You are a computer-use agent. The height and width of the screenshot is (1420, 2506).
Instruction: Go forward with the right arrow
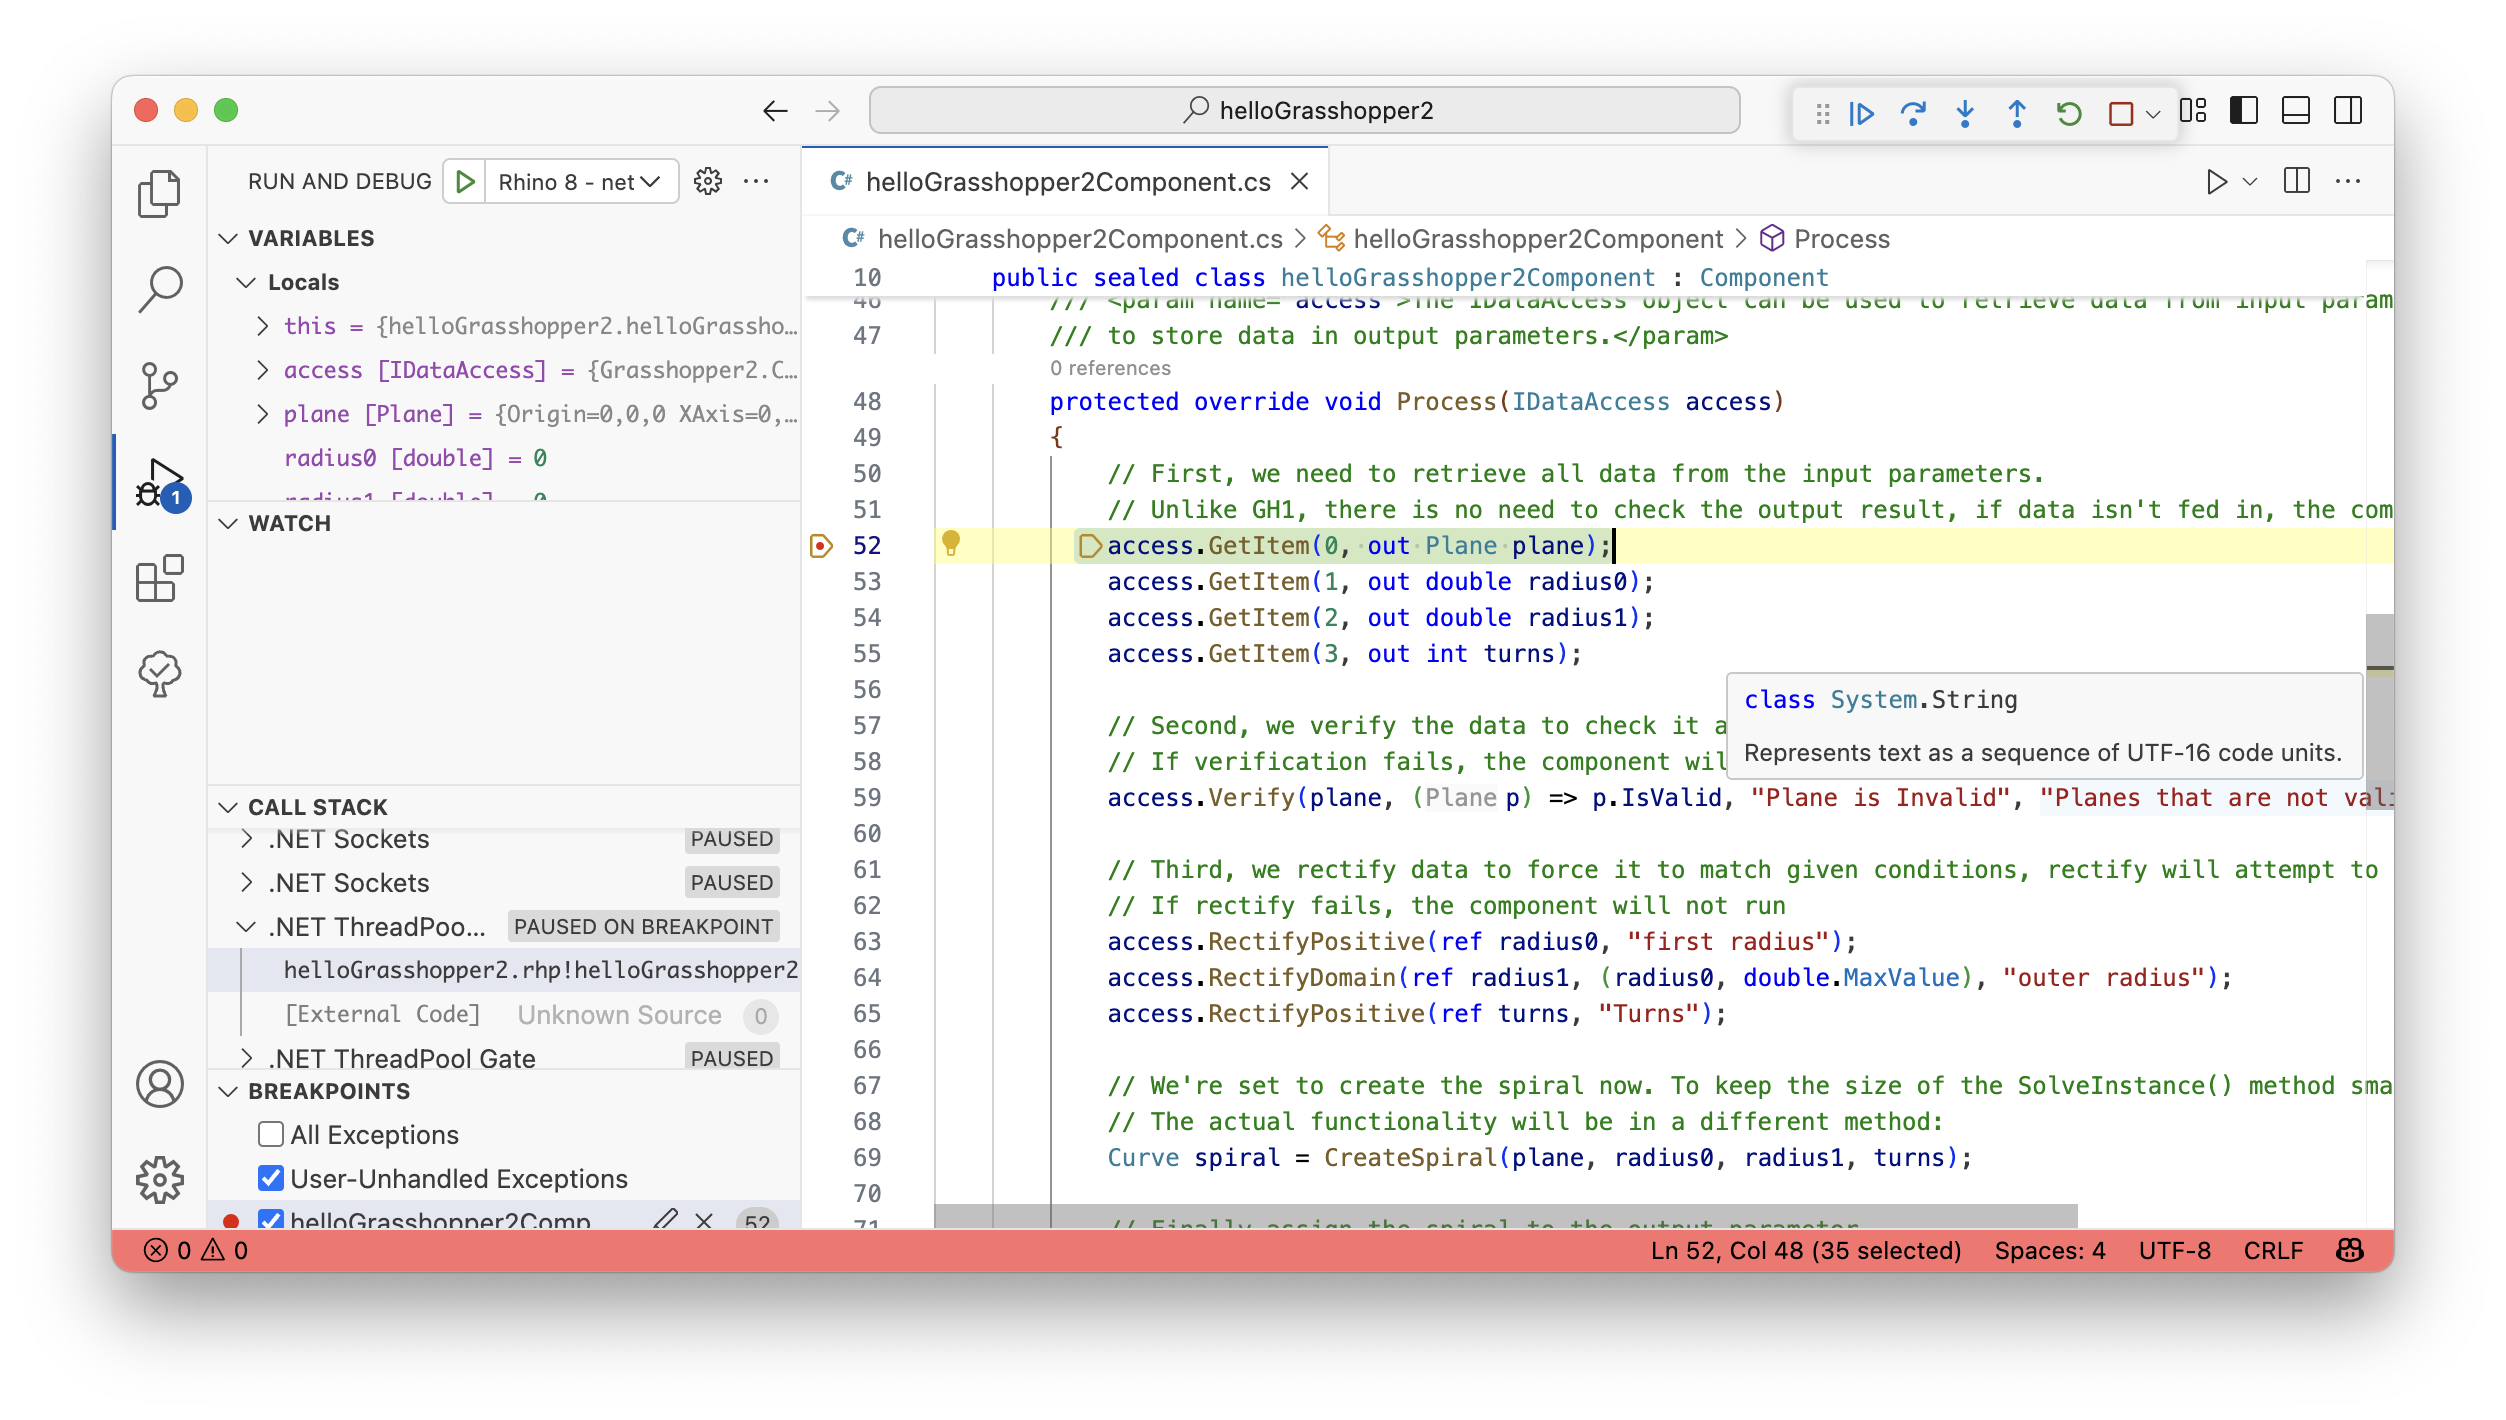pos(828,111)
